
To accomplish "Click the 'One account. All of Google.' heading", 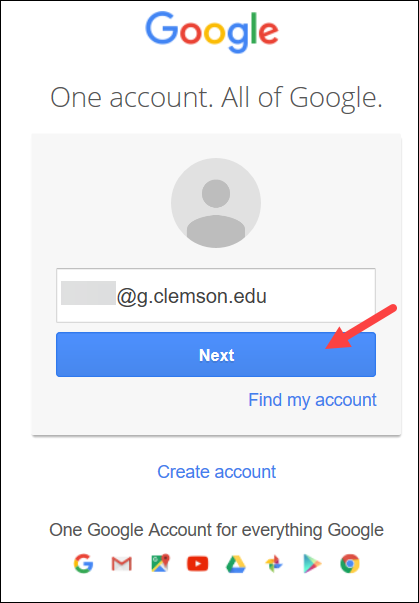I will [216, 98].
